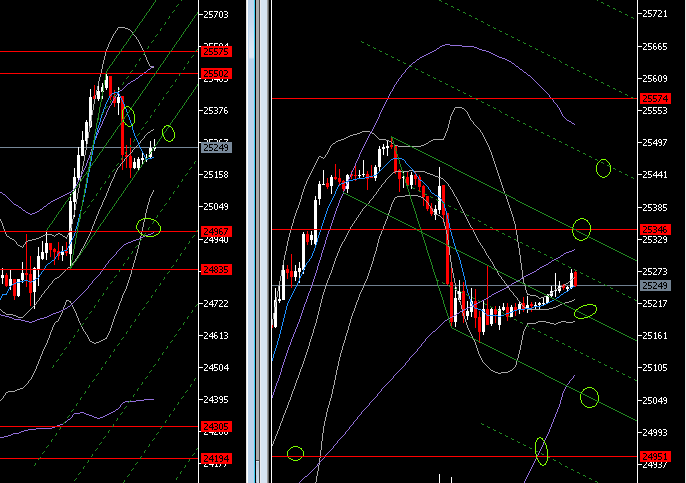Select green ellipse at left end of 24951 line

[x=295, y=453]
